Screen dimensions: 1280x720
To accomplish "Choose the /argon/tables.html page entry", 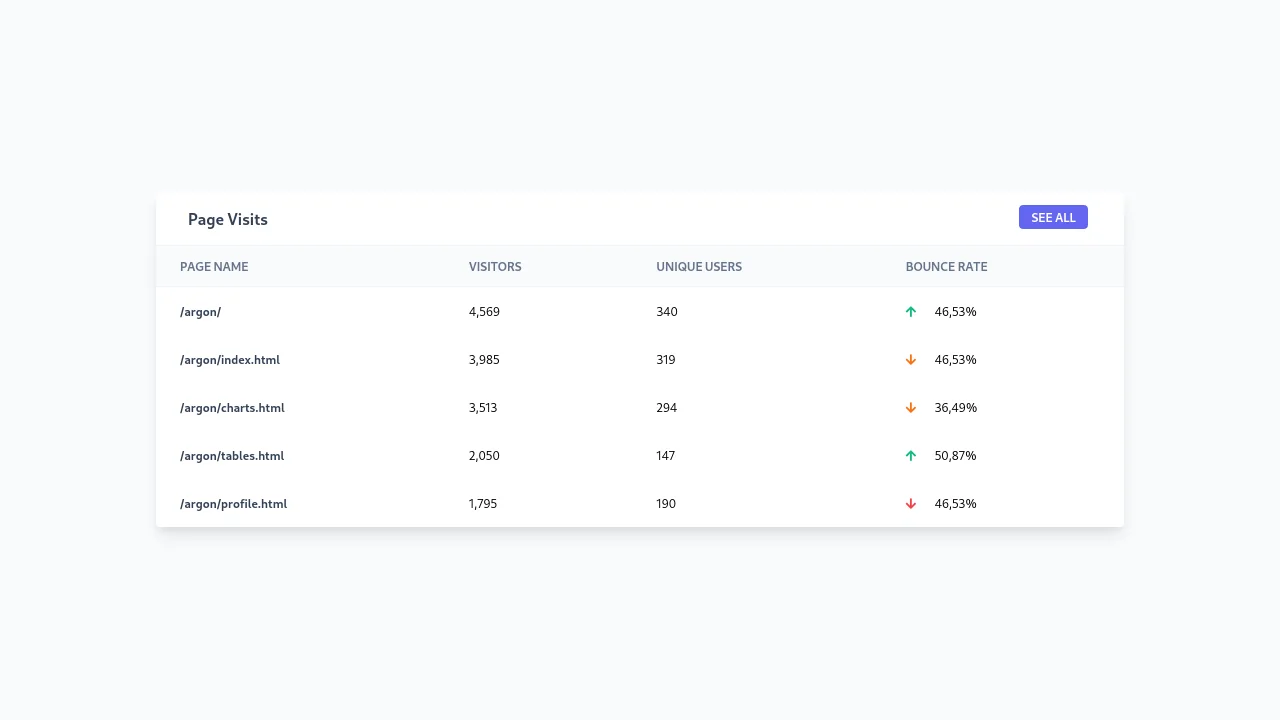I will point(232,456).
